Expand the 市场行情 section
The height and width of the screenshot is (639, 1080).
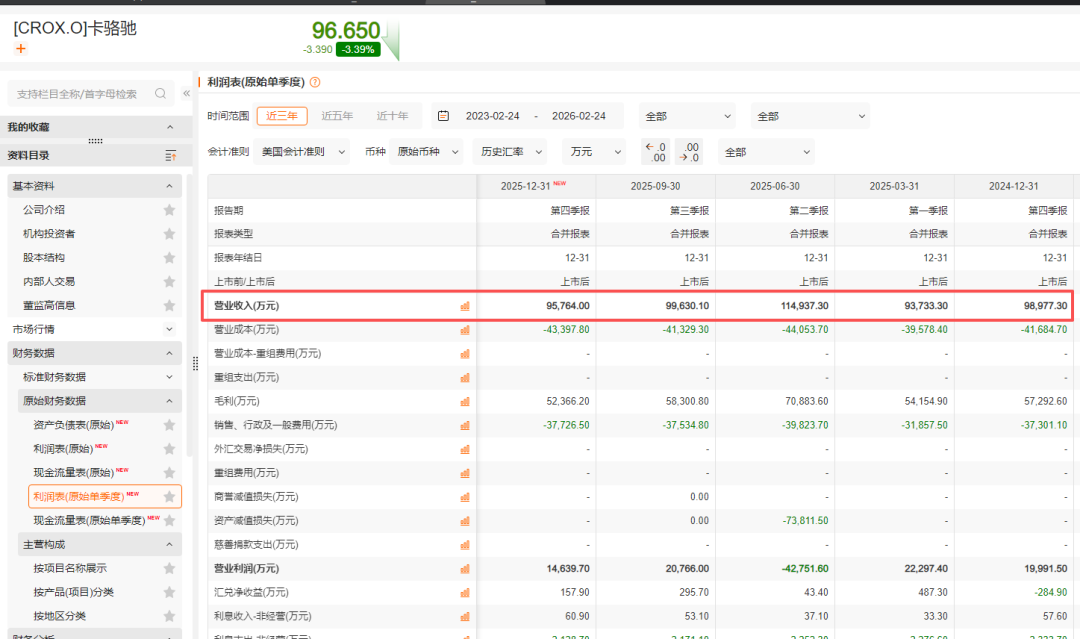[169, 329]
